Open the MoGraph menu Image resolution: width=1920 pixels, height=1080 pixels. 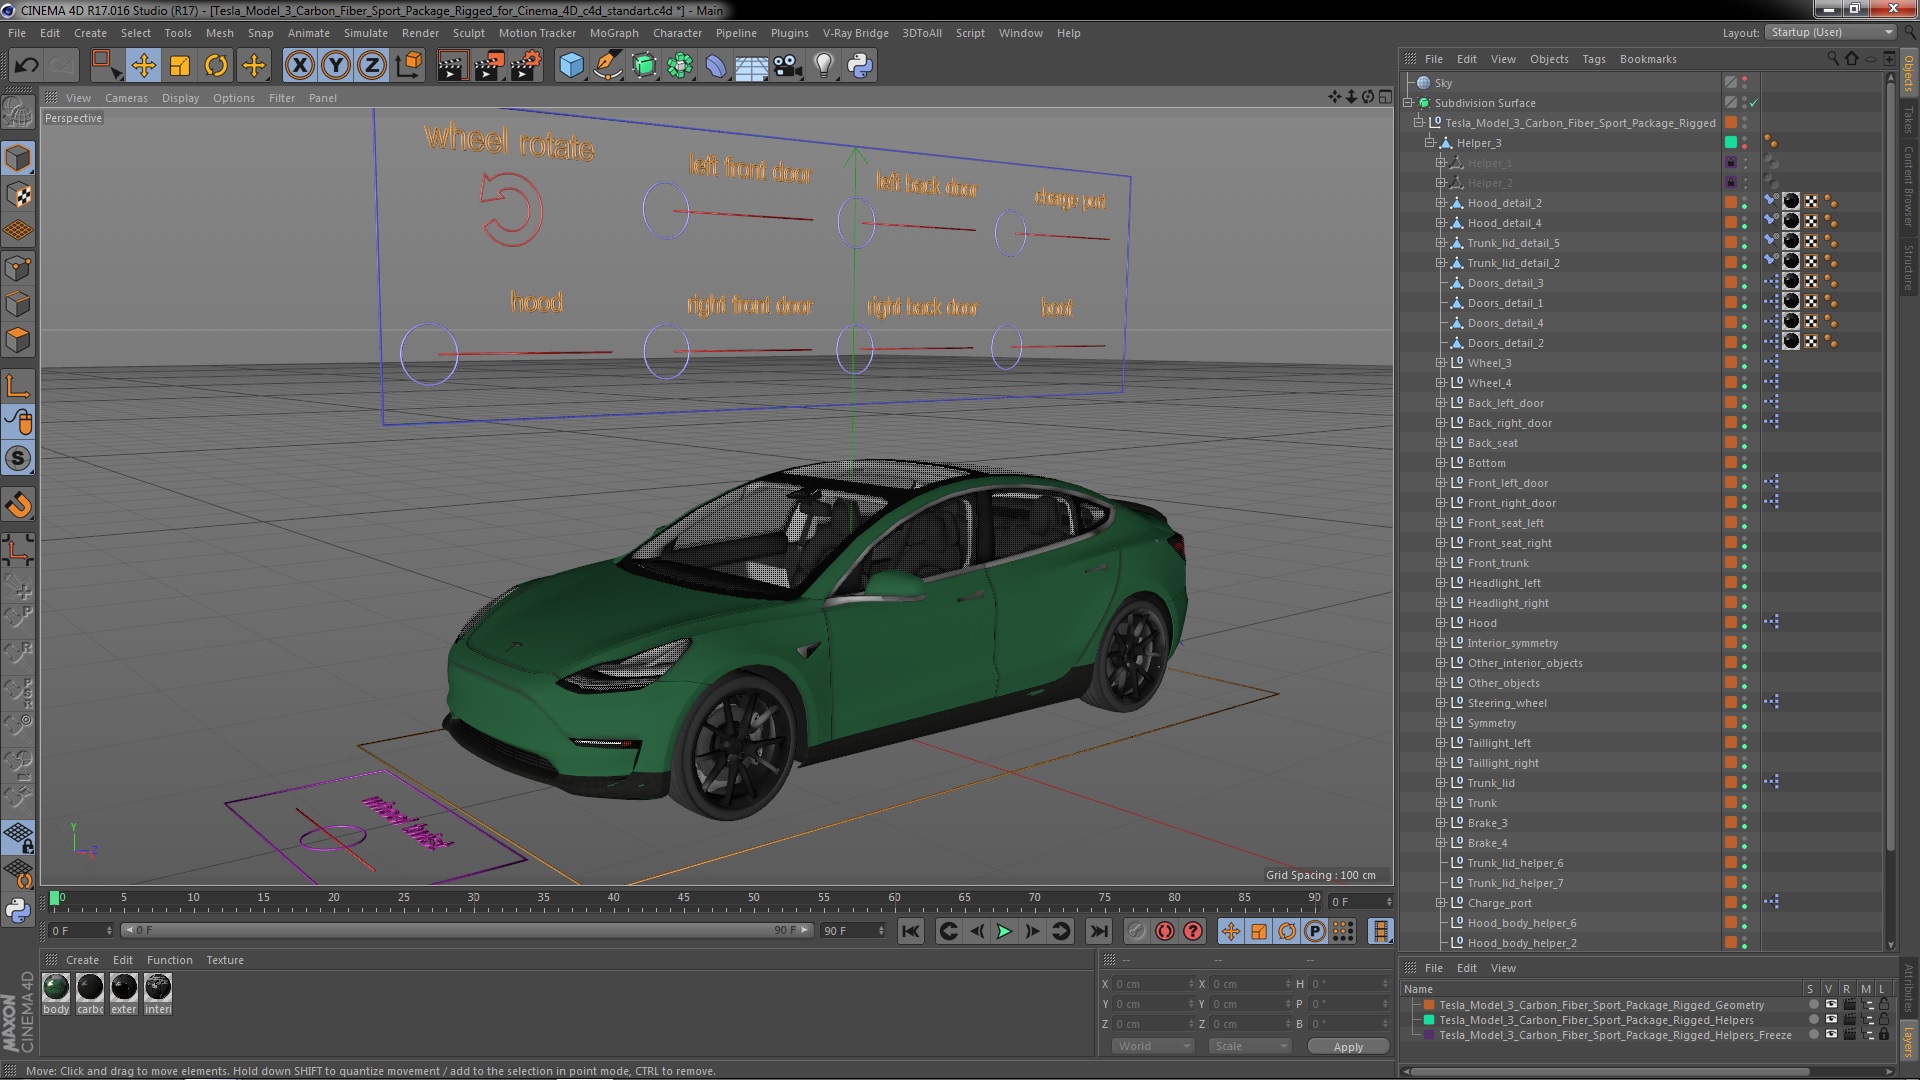[614, 33]
